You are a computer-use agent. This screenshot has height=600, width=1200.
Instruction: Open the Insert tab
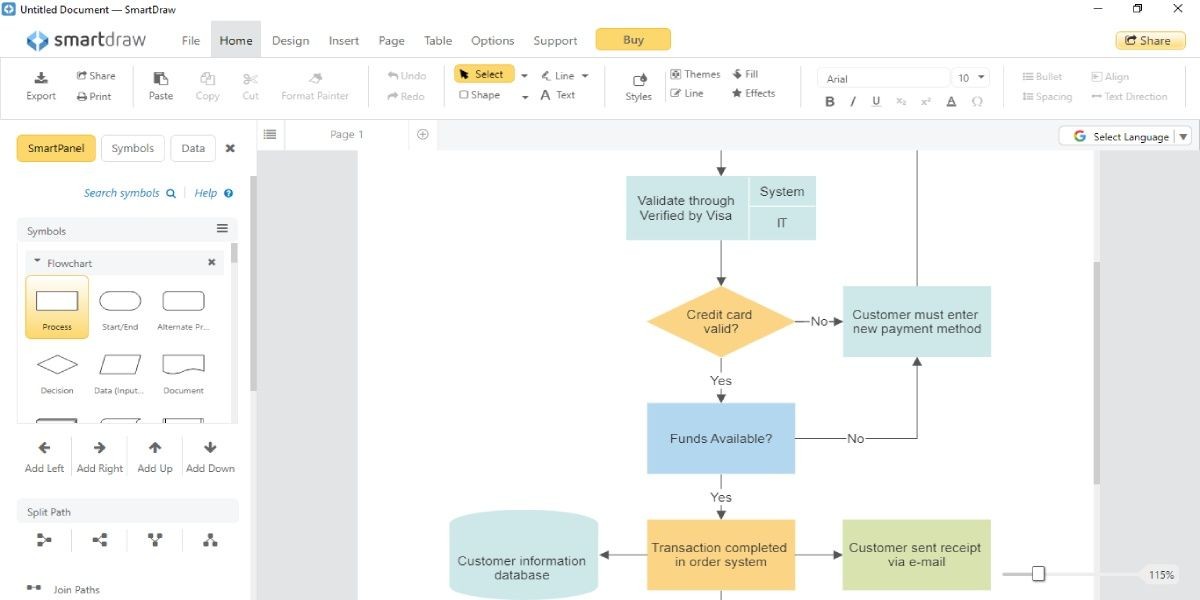[x=343, y=41]
